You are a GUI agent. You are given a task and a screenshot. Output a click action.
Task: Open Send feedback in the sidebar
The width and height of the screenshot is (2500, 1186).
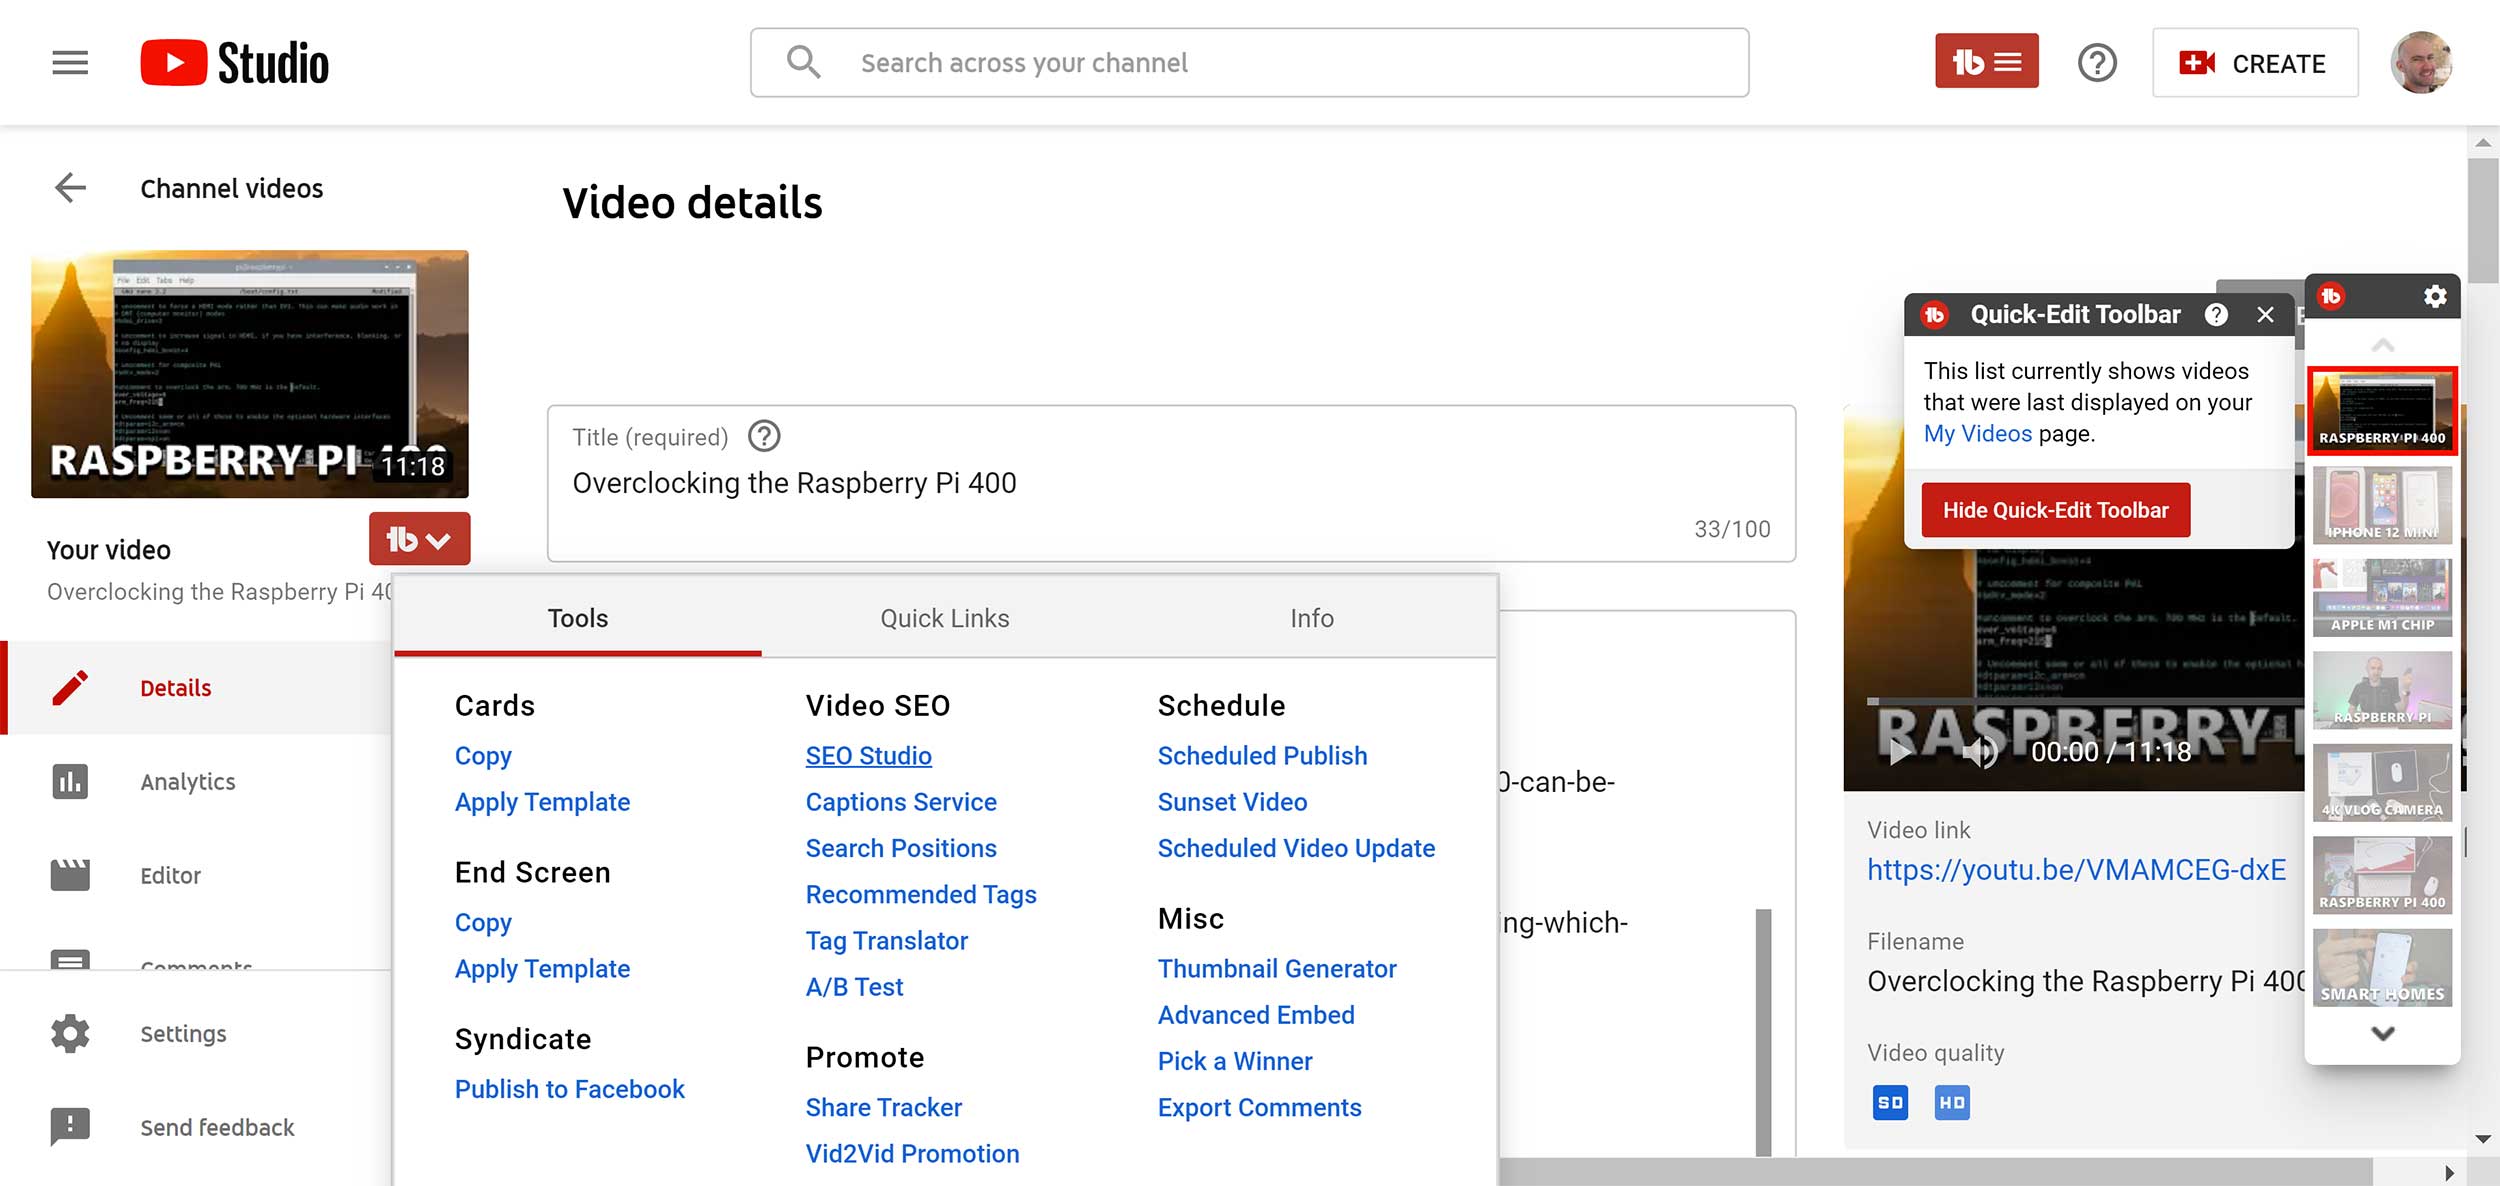[217, 1127]
